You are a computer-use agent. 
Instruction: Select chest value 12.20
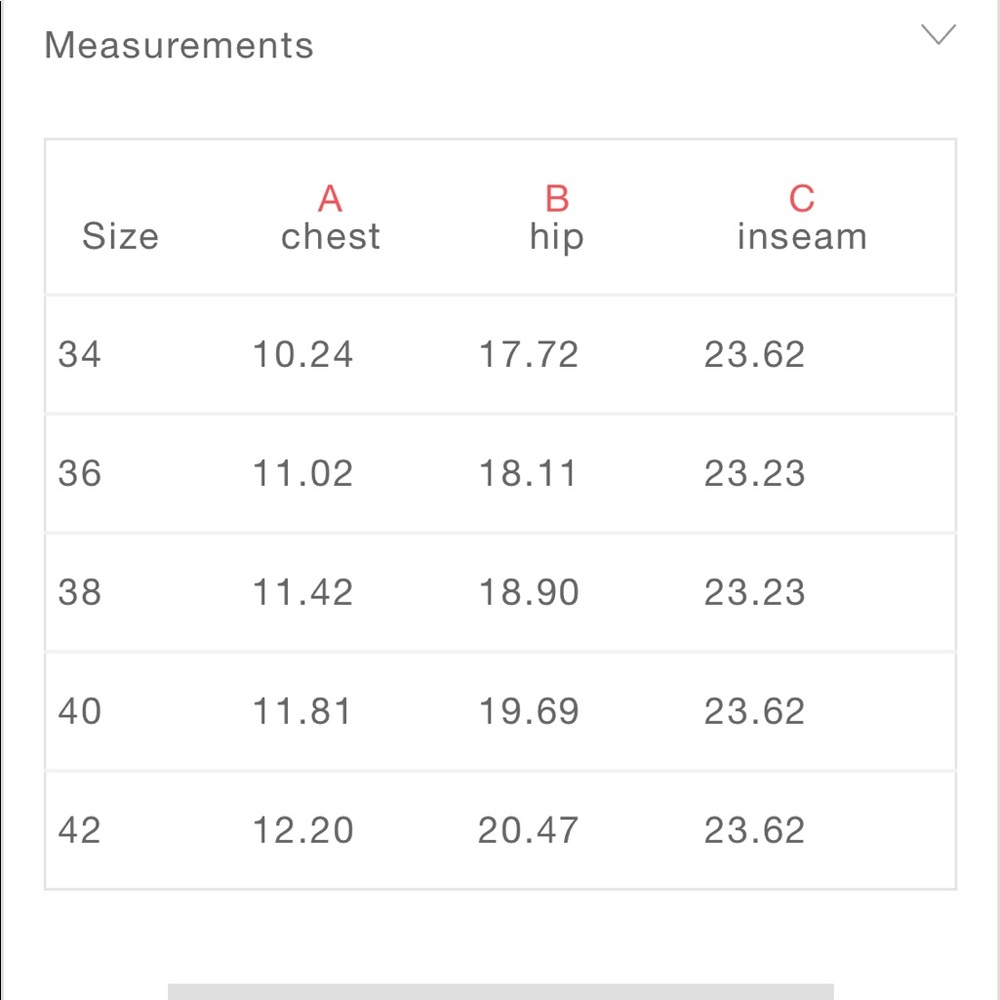click(303, 830)
